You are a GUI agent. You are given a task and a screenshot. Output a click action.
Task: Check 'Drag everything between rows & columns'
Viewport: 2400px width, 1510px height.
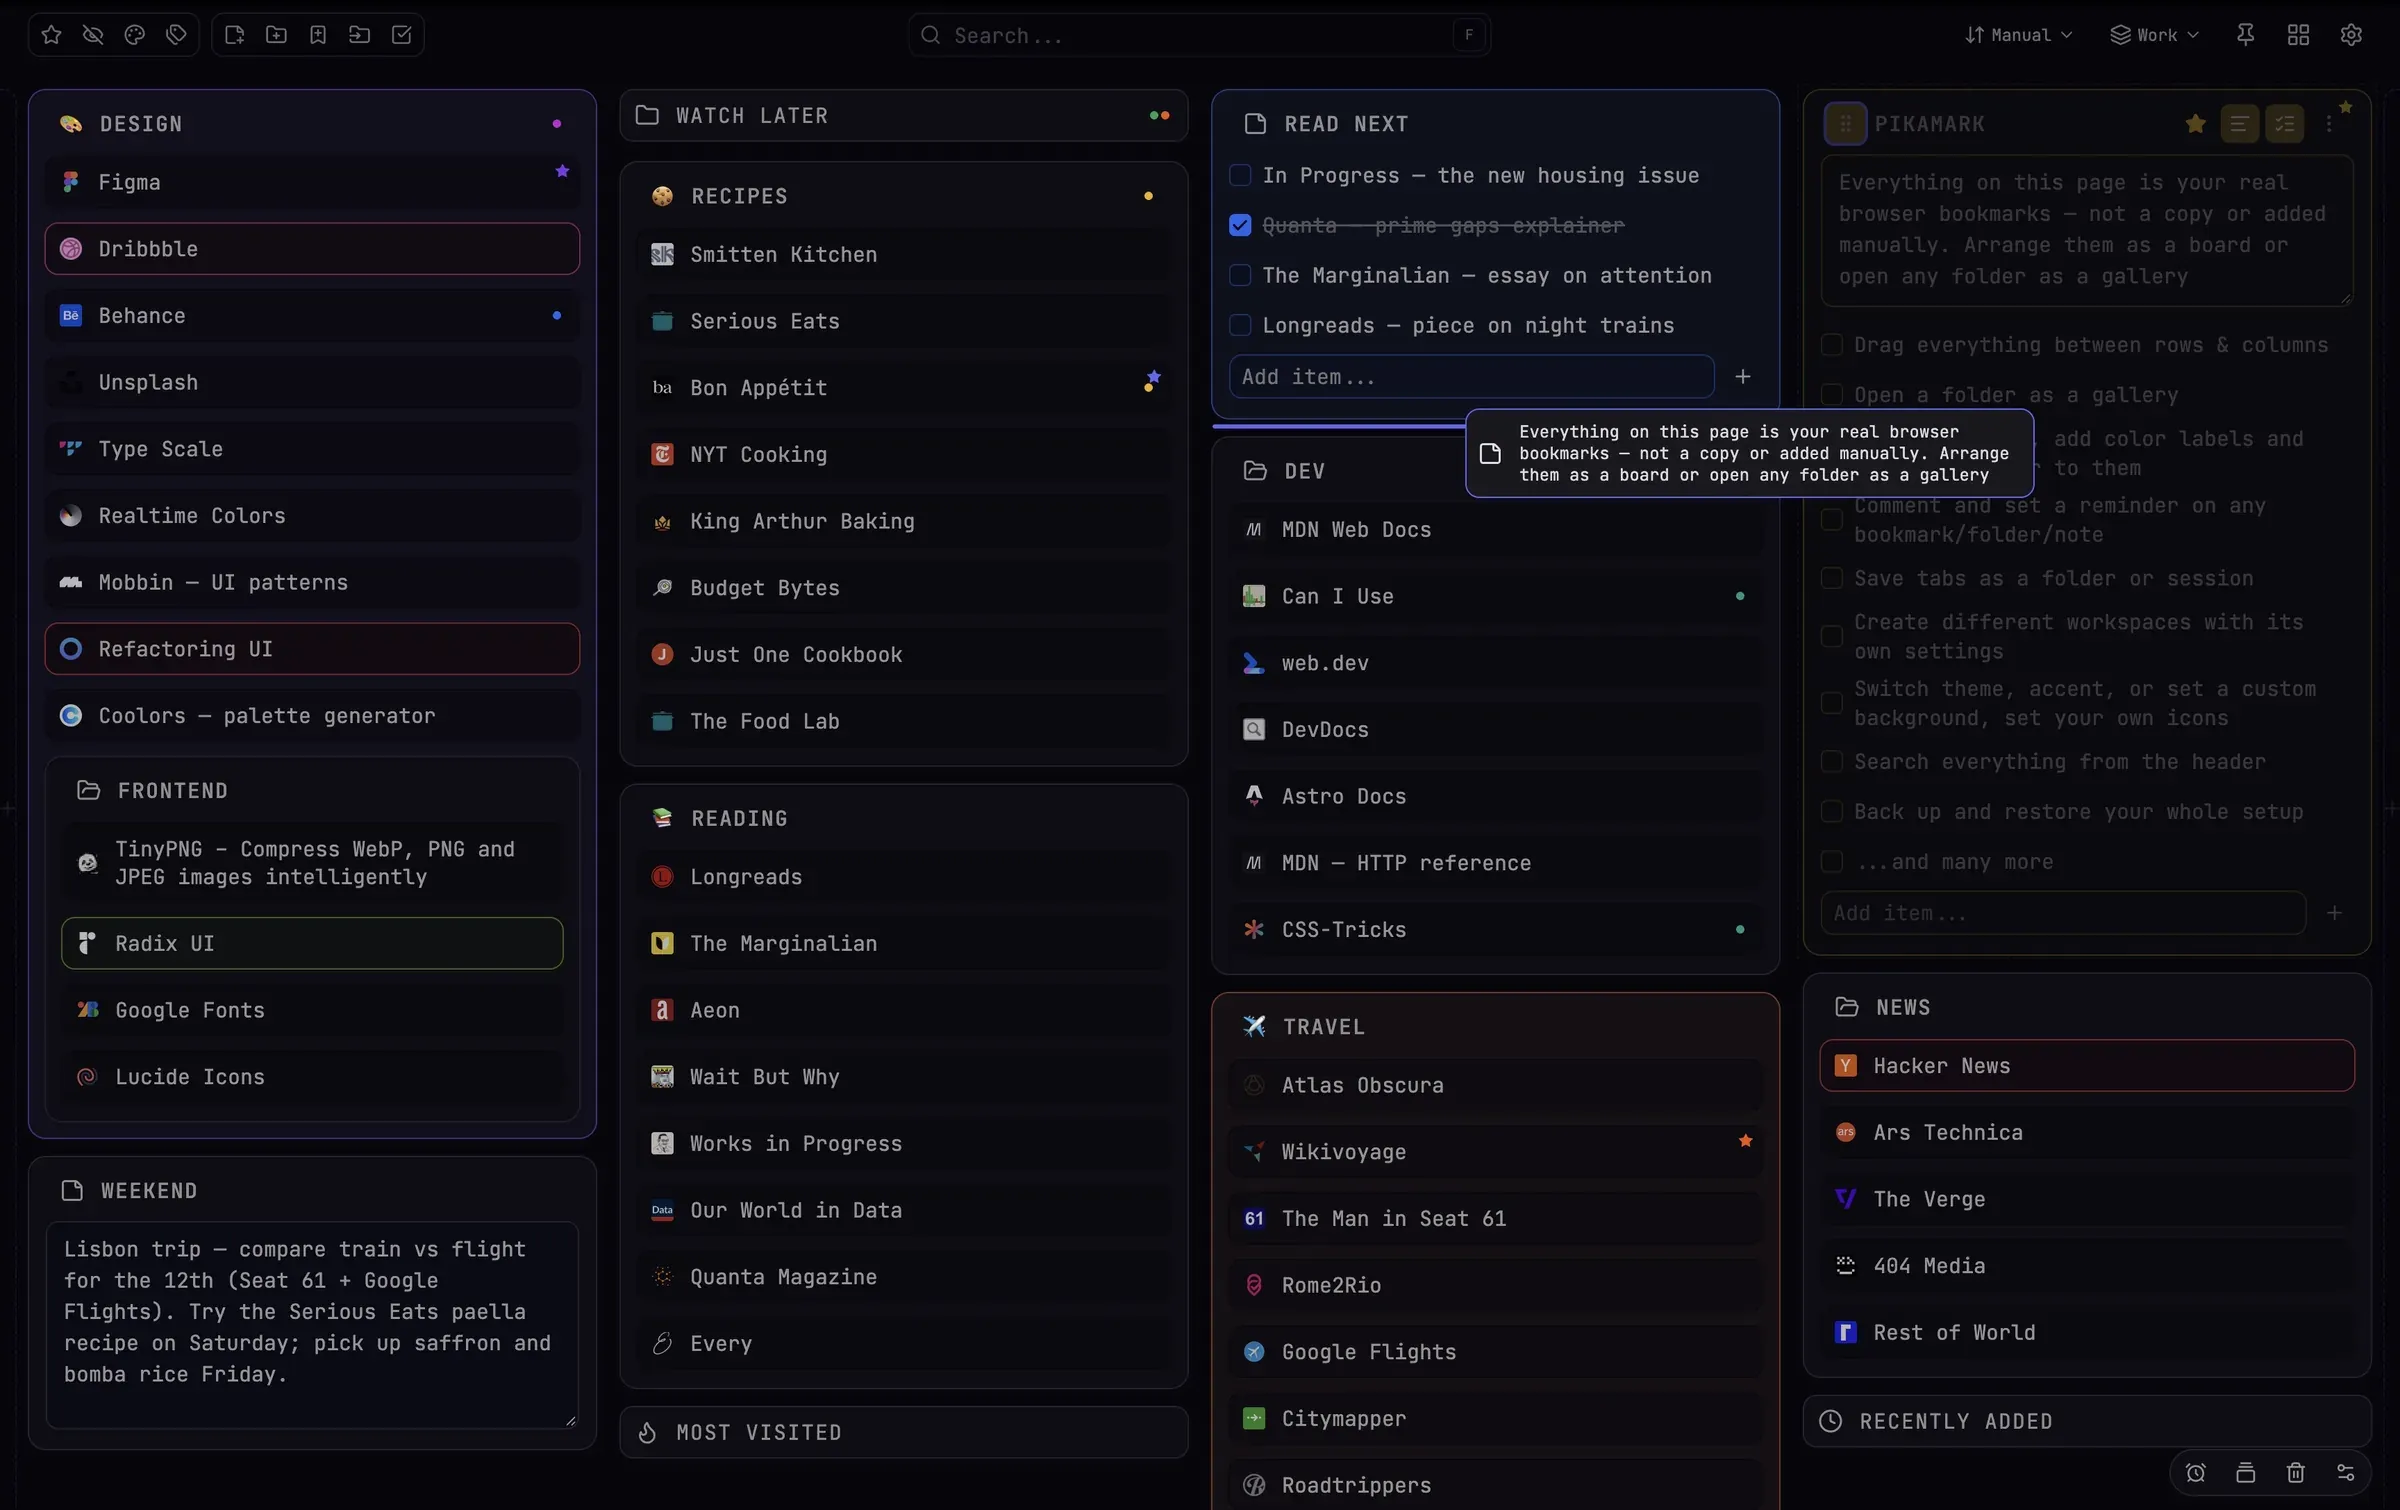tap(1832, 345)
